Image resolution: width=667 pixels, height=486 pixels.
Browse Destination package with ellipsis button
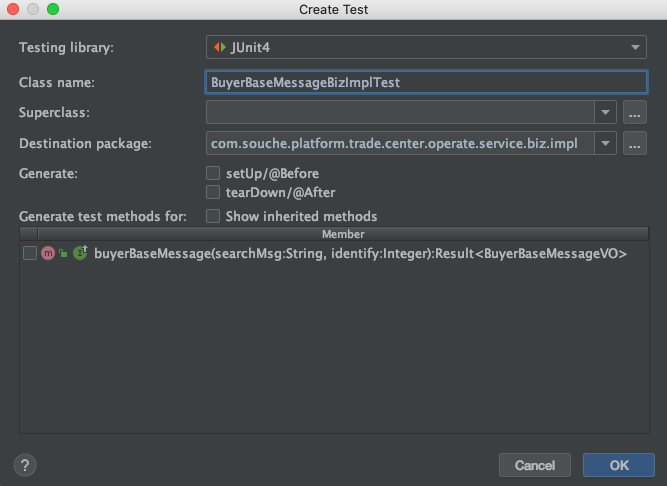point(634,144)
